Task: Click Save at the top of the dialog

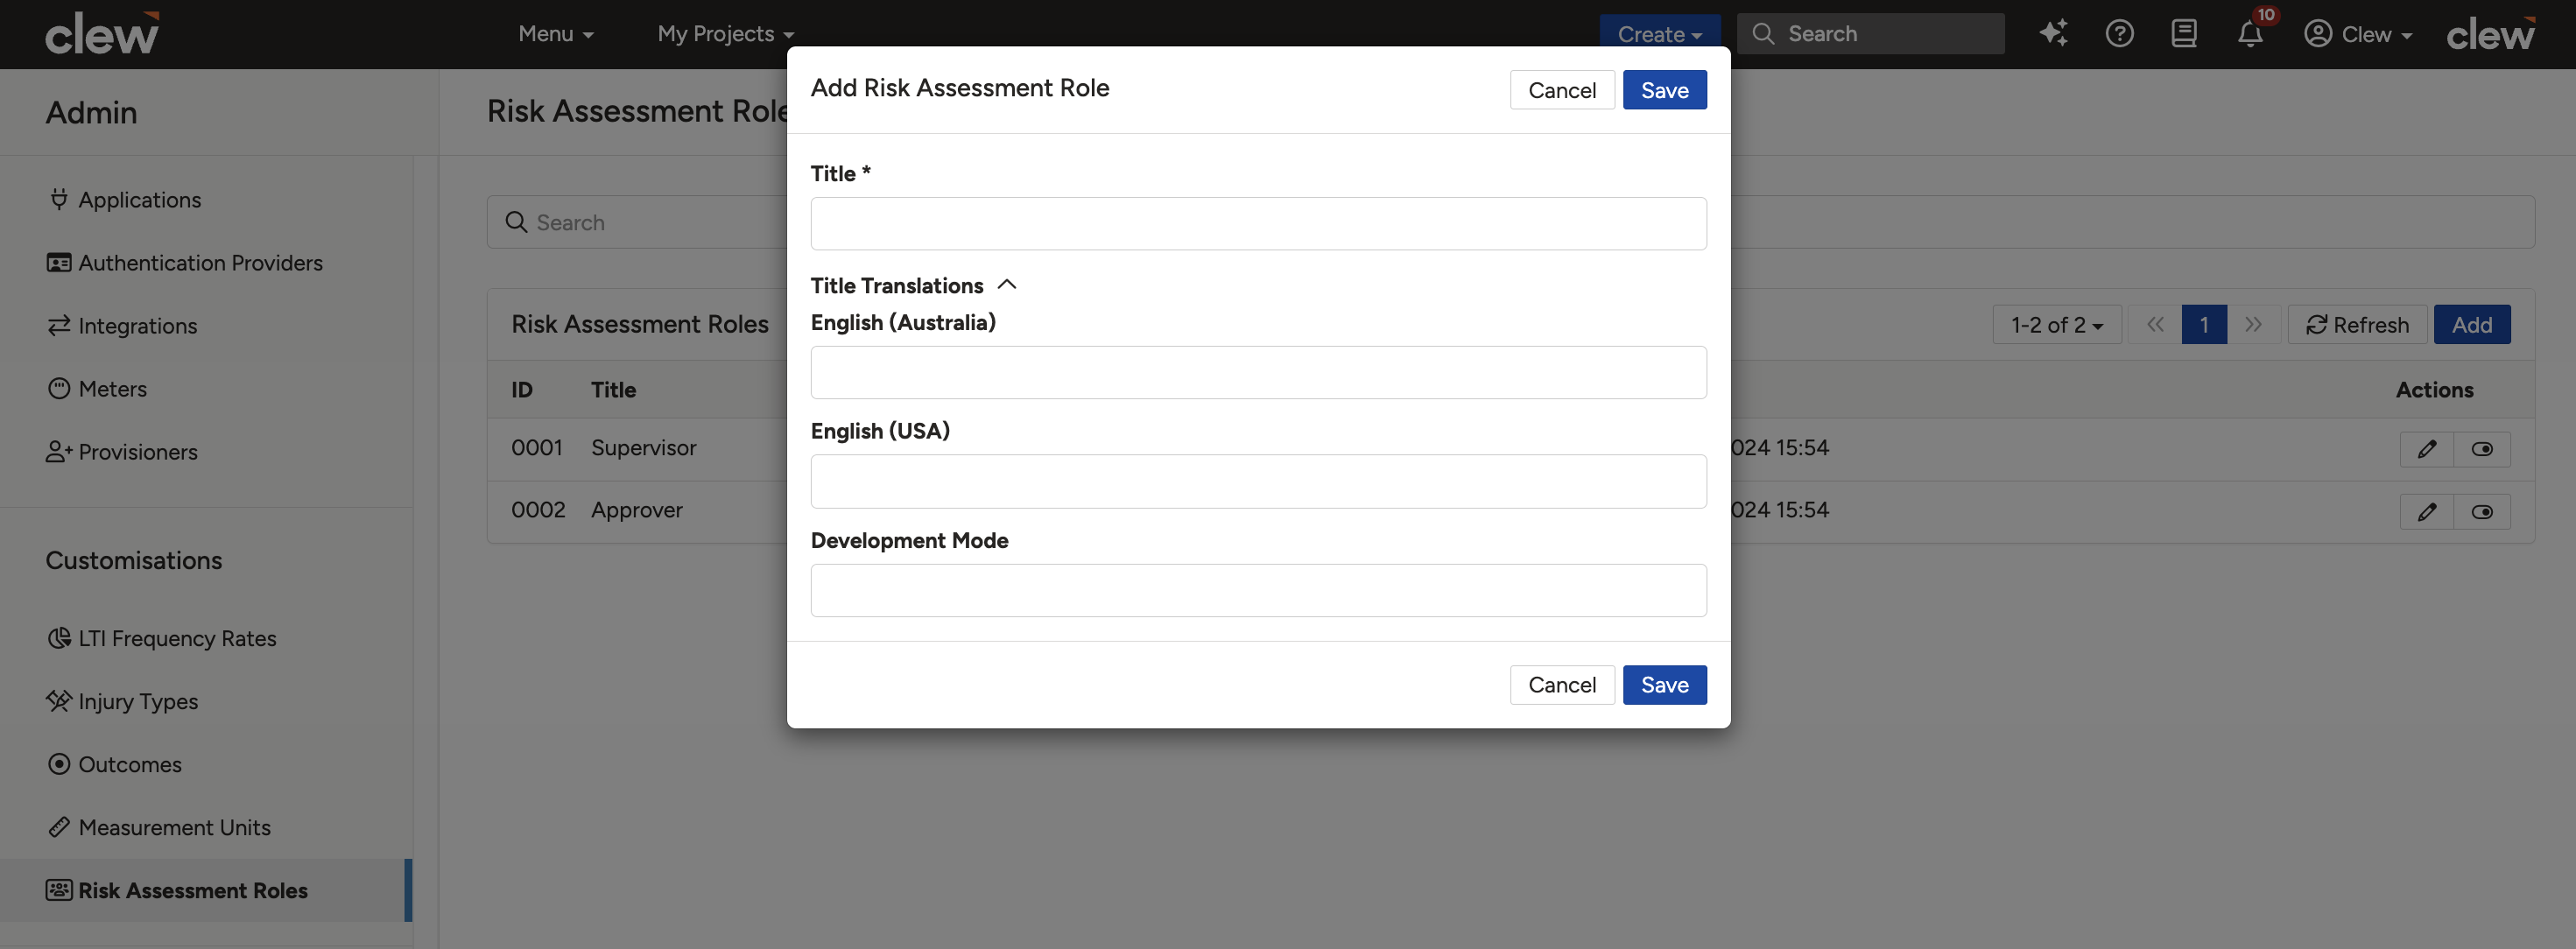Action: 1664,90
